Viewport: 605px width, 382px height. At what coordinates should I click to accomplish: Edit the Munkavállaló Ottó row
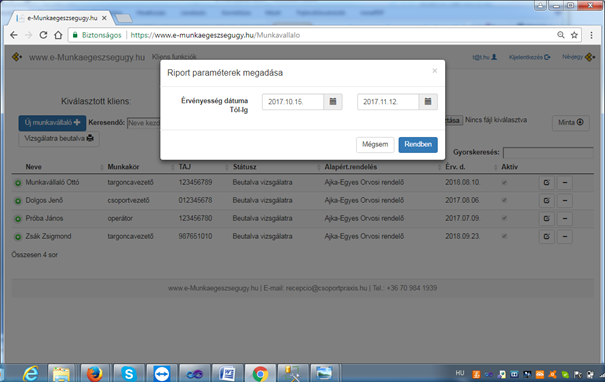546,183
